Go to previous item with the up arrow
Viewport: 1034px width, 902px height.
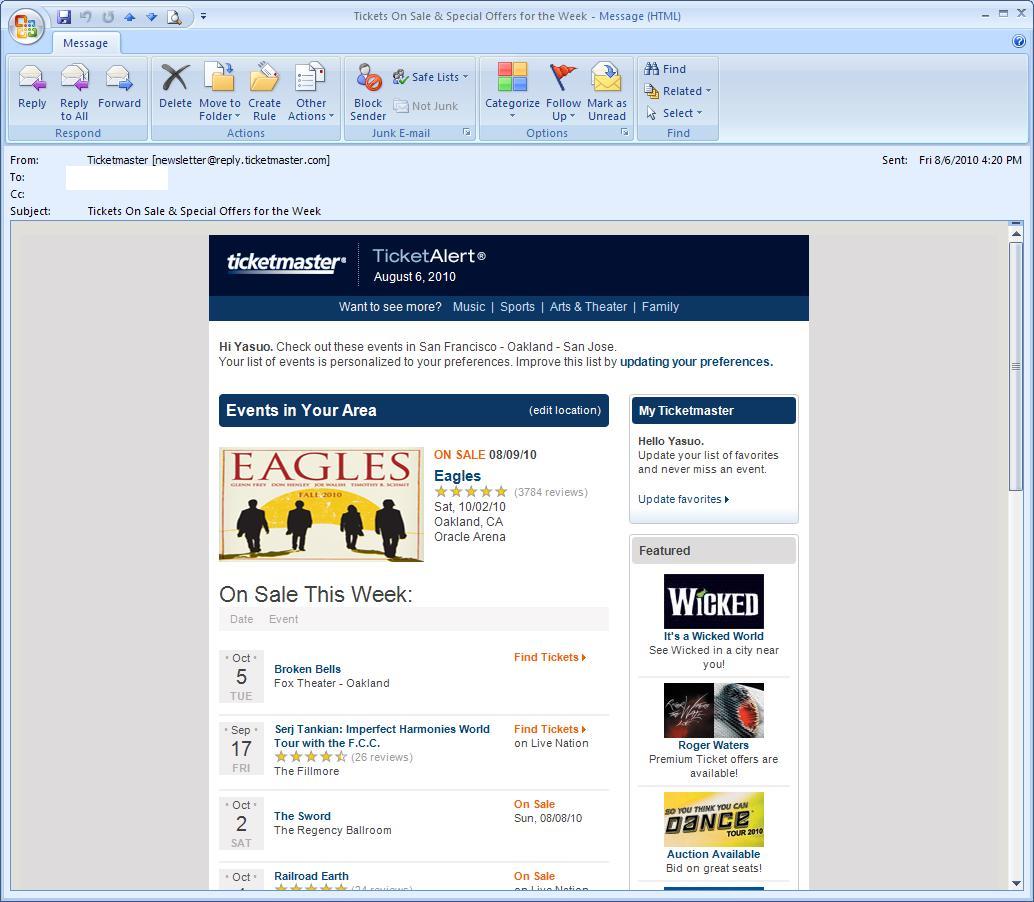pyautogui.click(x=130, y=17)
